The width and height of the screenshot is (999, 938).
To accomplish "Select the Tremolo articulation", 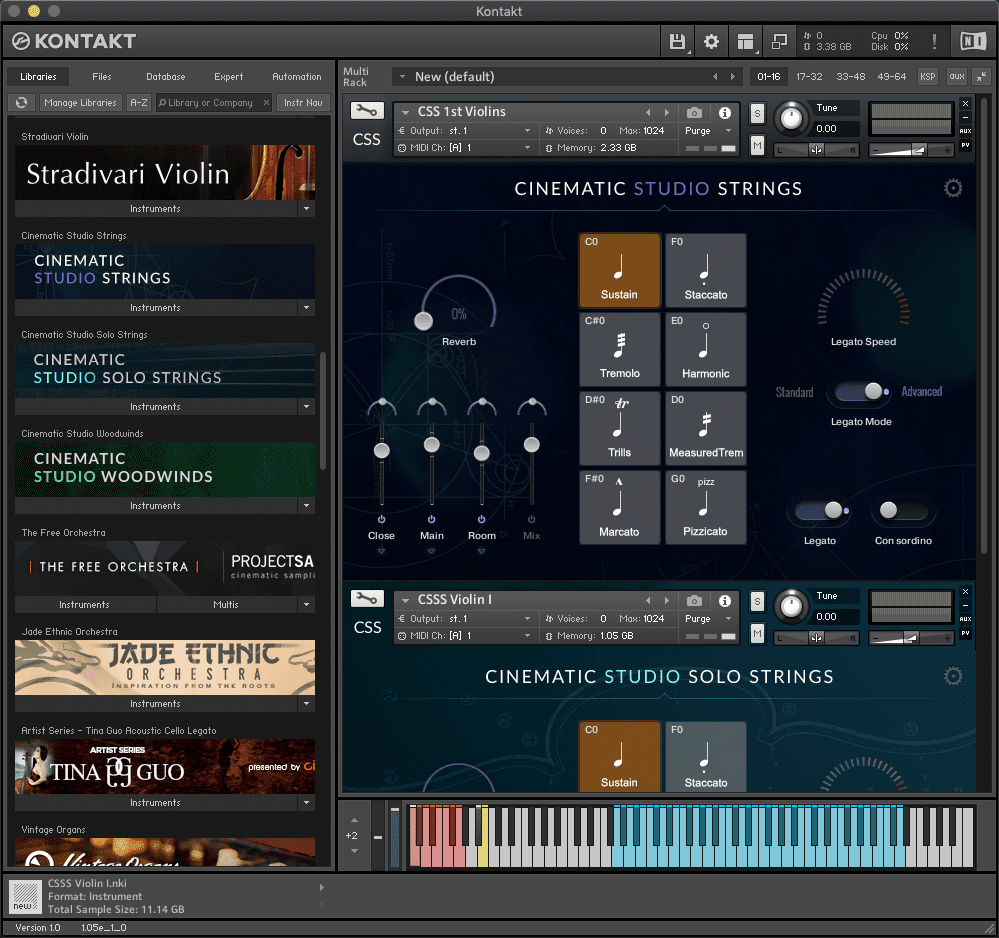I will click(x=619, y=350).
